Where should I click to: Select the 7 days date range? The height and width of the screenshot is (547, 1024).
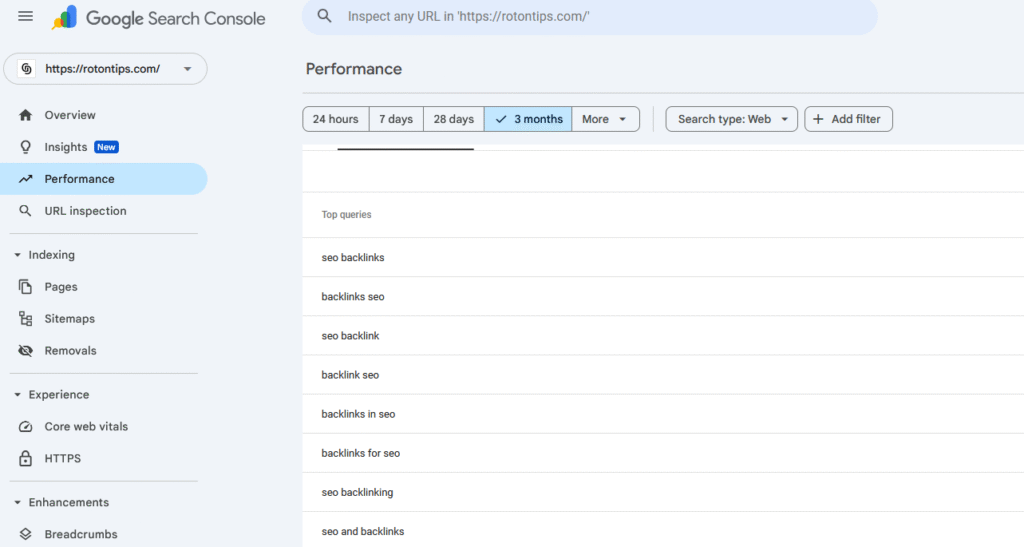click(396, 119)
